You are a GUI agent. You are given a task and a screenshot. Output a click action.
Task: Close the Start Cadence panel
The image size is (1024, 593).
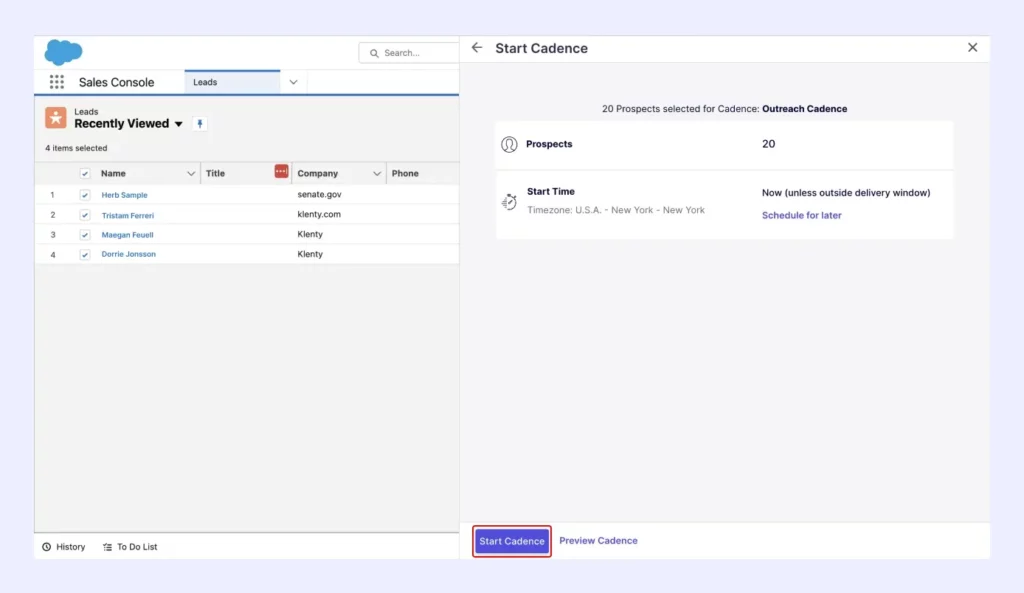(972, 47)
